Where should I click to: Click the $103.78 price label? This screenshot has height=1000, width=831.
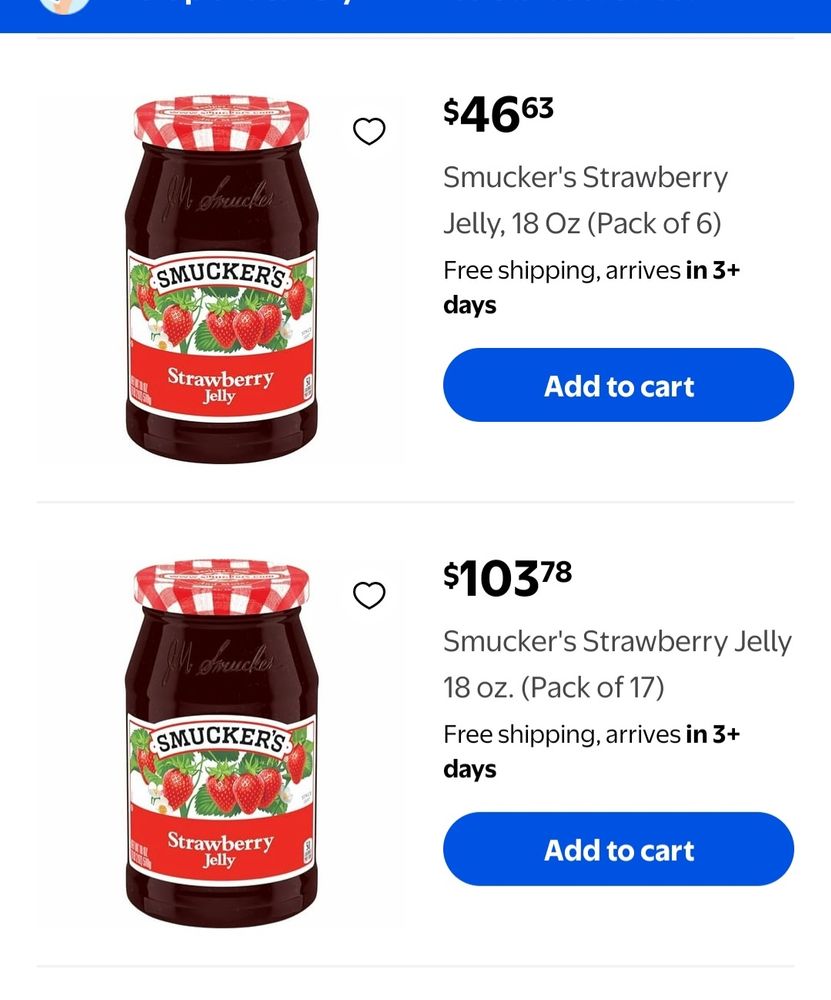coord(506,577)
